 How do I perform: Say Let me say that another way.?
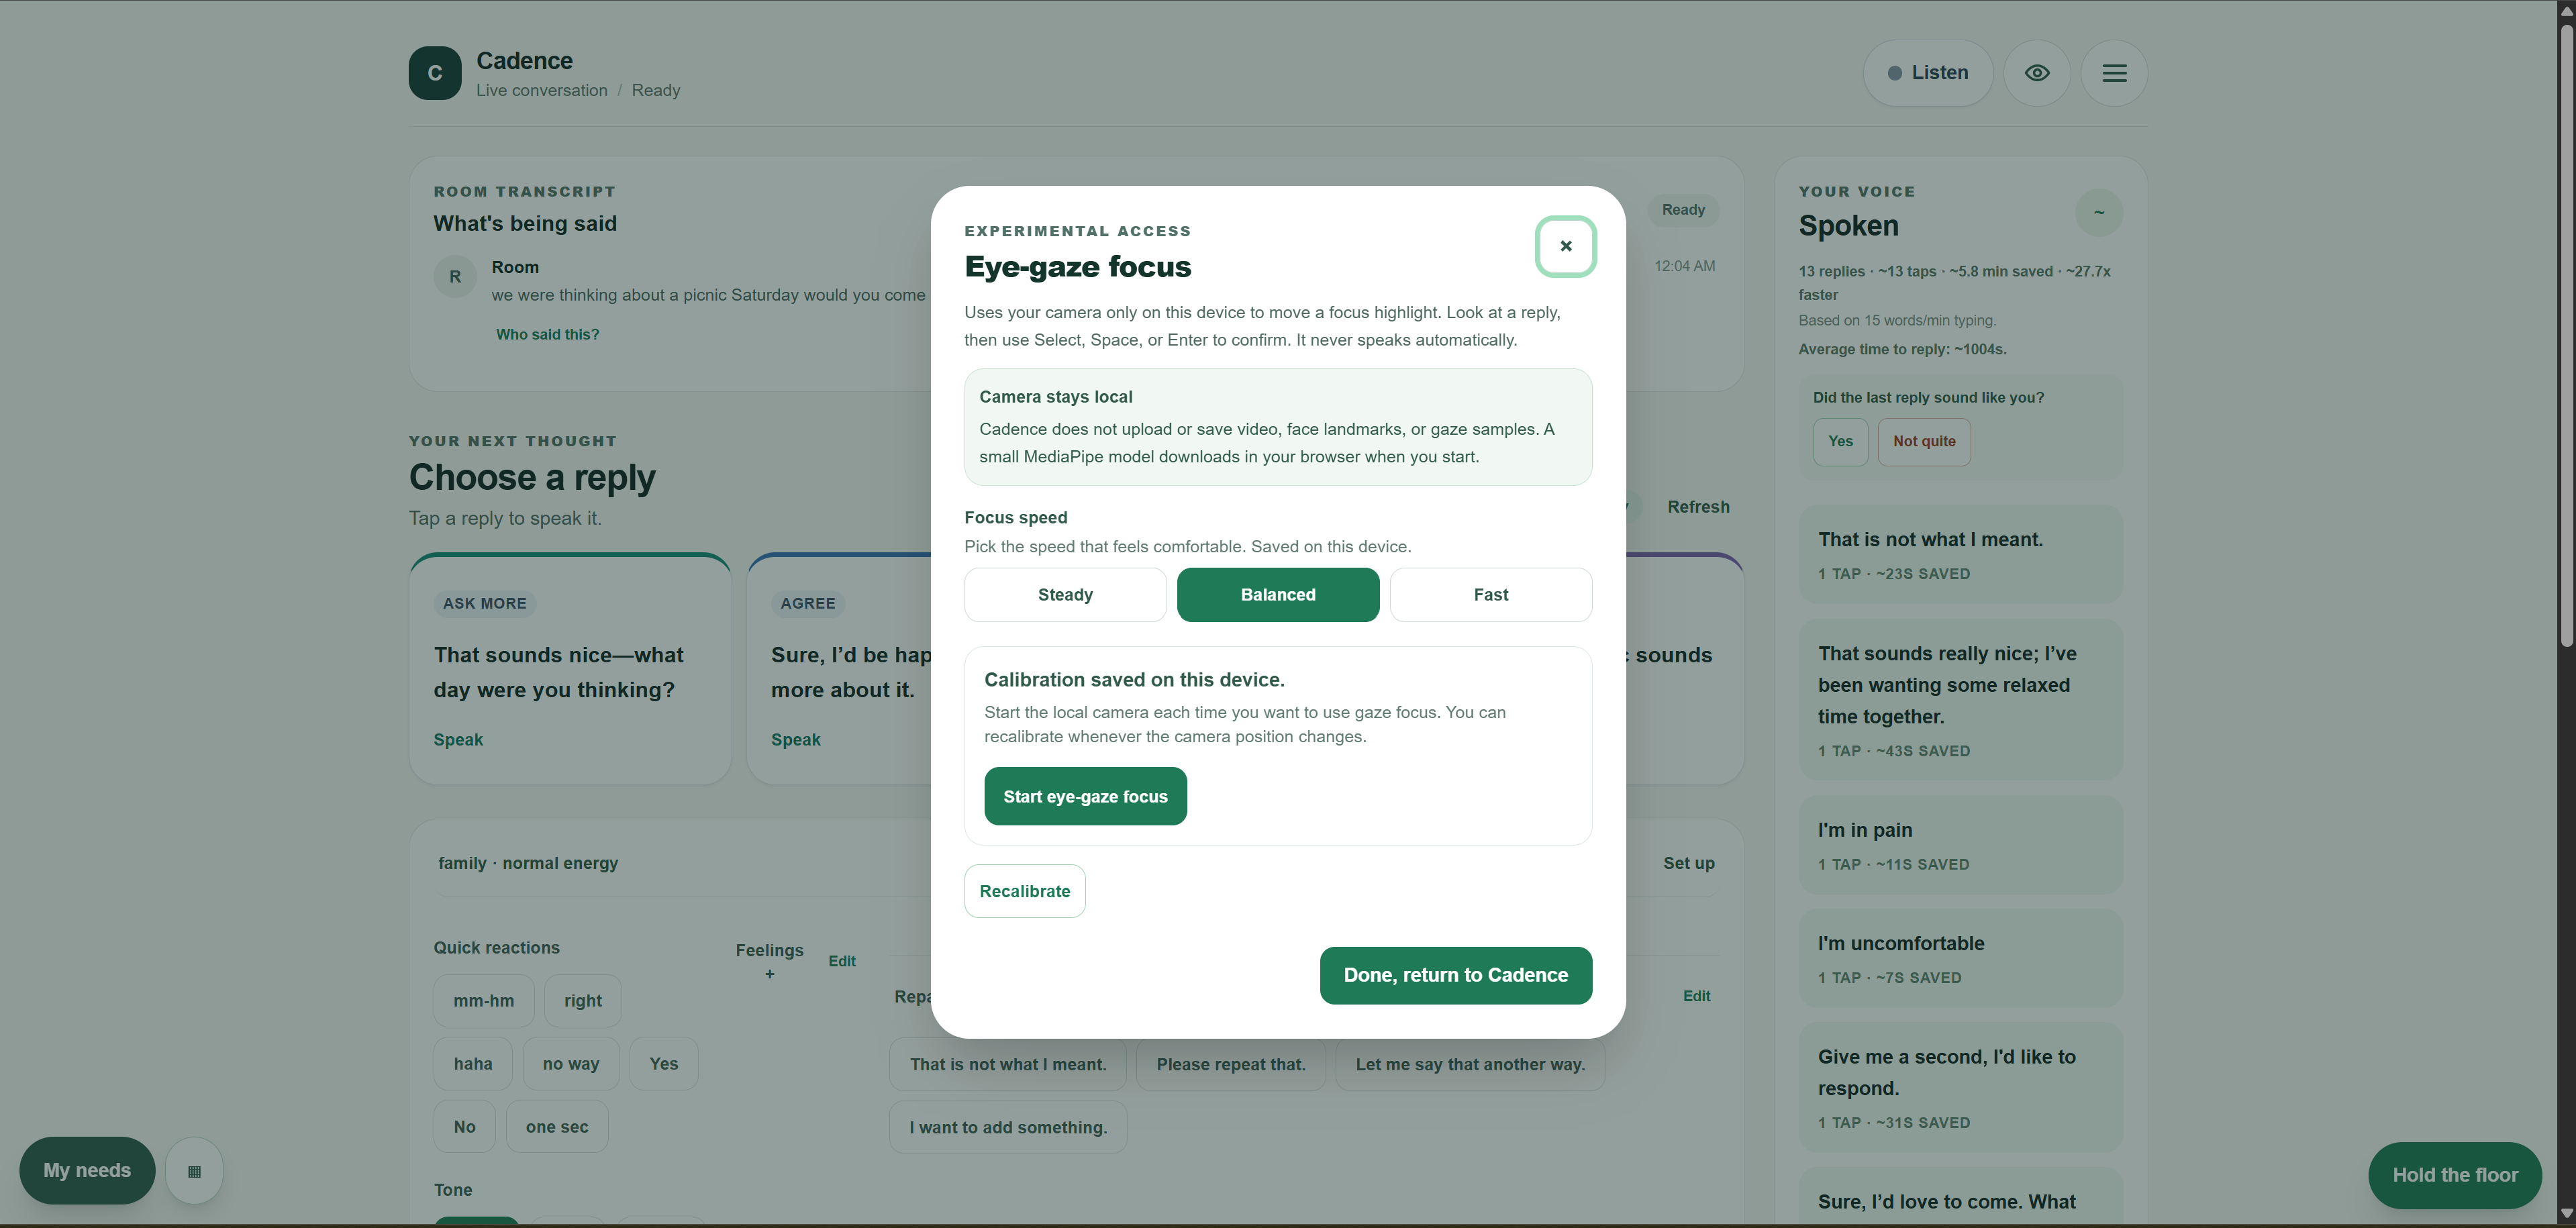pyautogui.click(x=1470, y=1064)
